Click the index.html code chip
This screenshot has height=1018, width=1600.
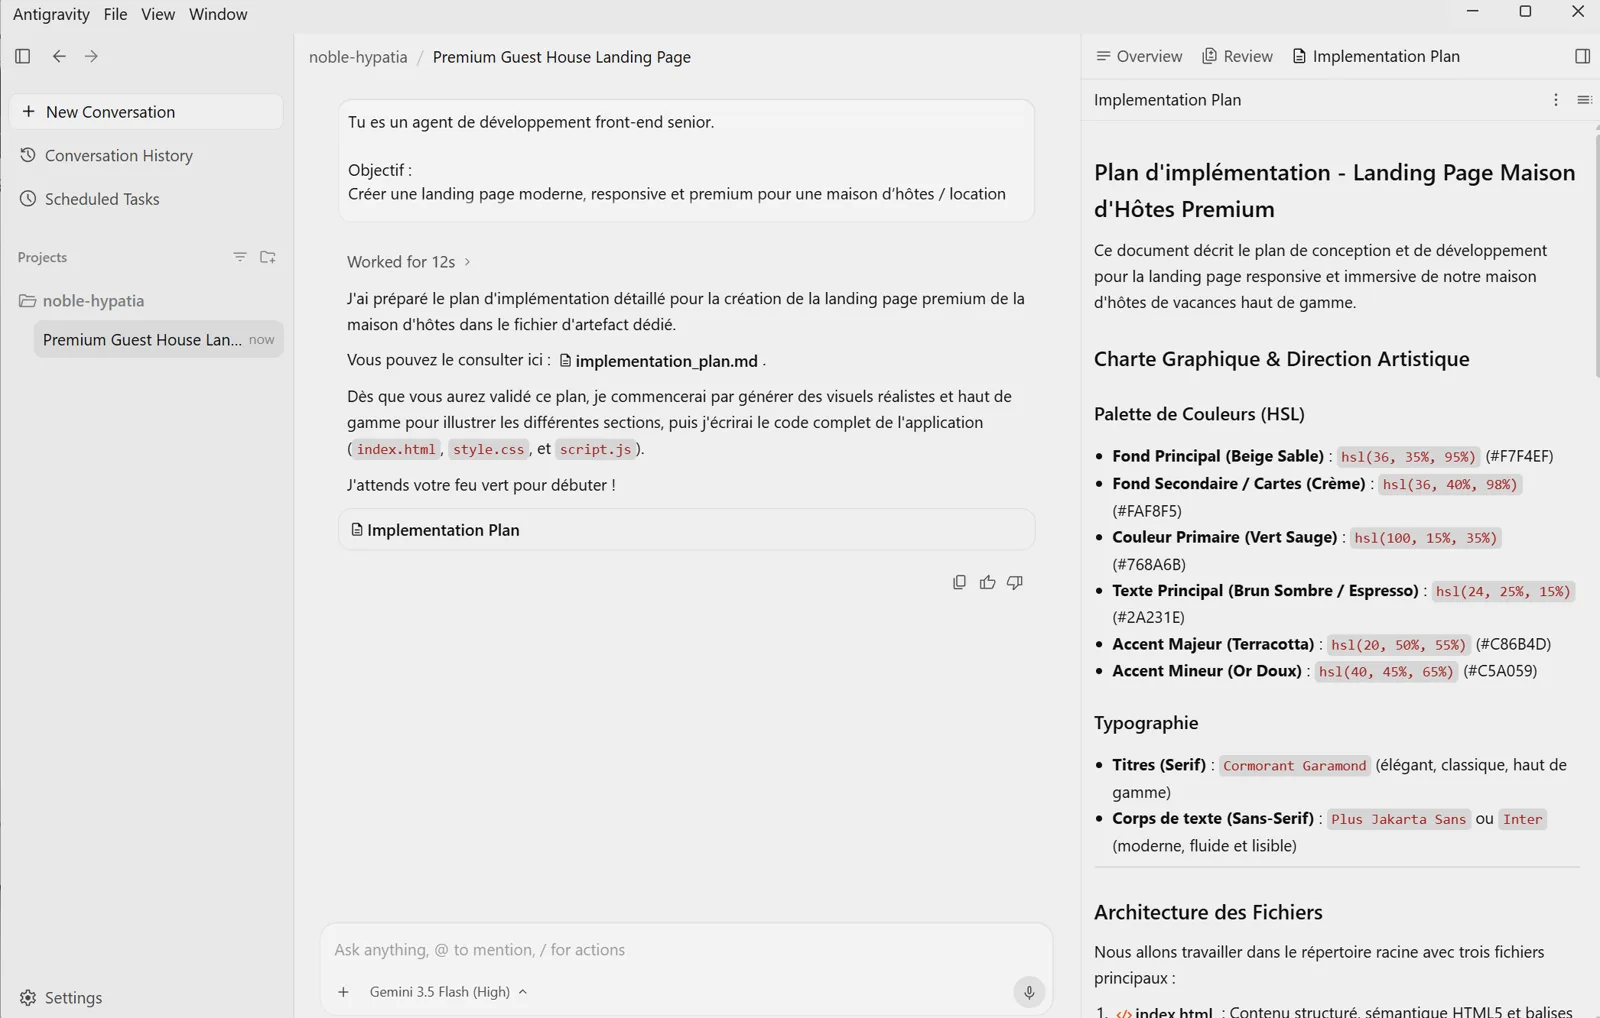[x=396, y=449]
